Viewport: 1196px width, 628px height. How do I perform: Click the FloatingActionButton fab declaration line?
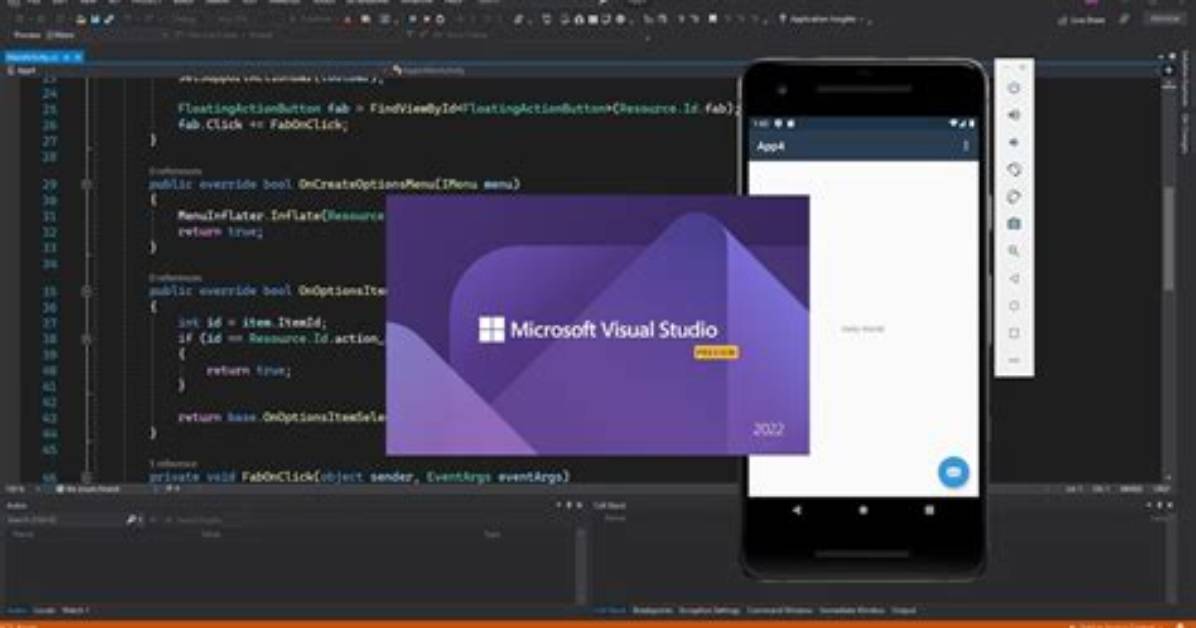[459, 108]
